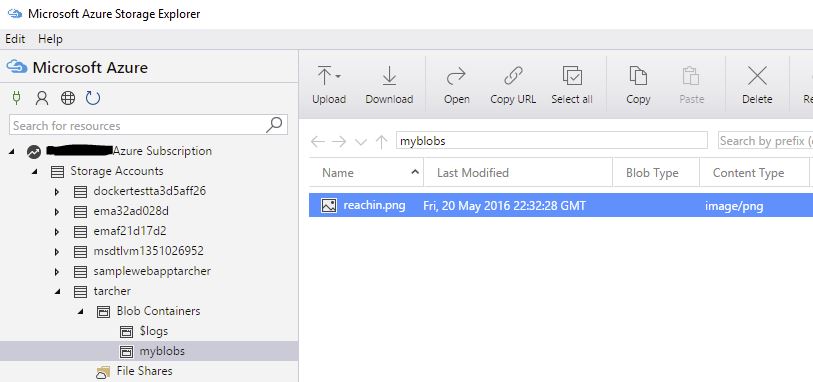Collapse the Azure Subscription node

[12, 152]
